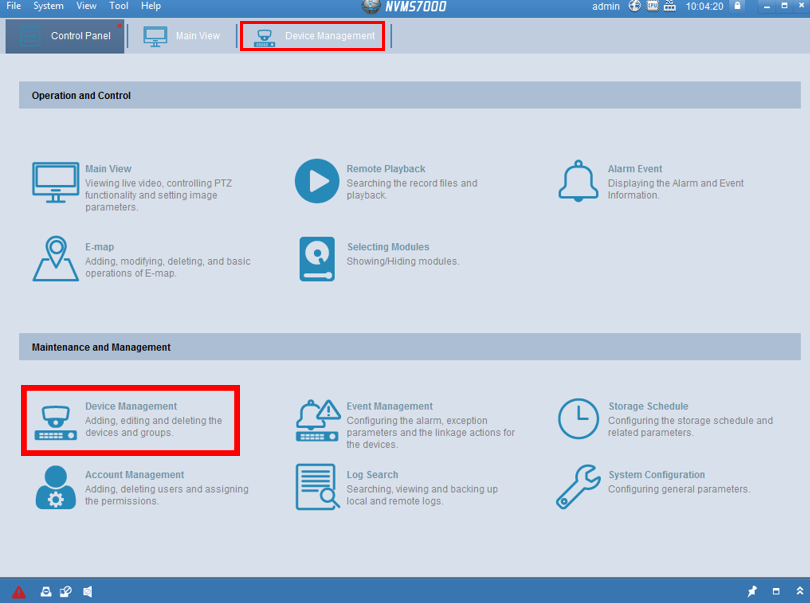Click the admin username in title bar
This screenshot has height=603, width=810.
coord(605,7)
